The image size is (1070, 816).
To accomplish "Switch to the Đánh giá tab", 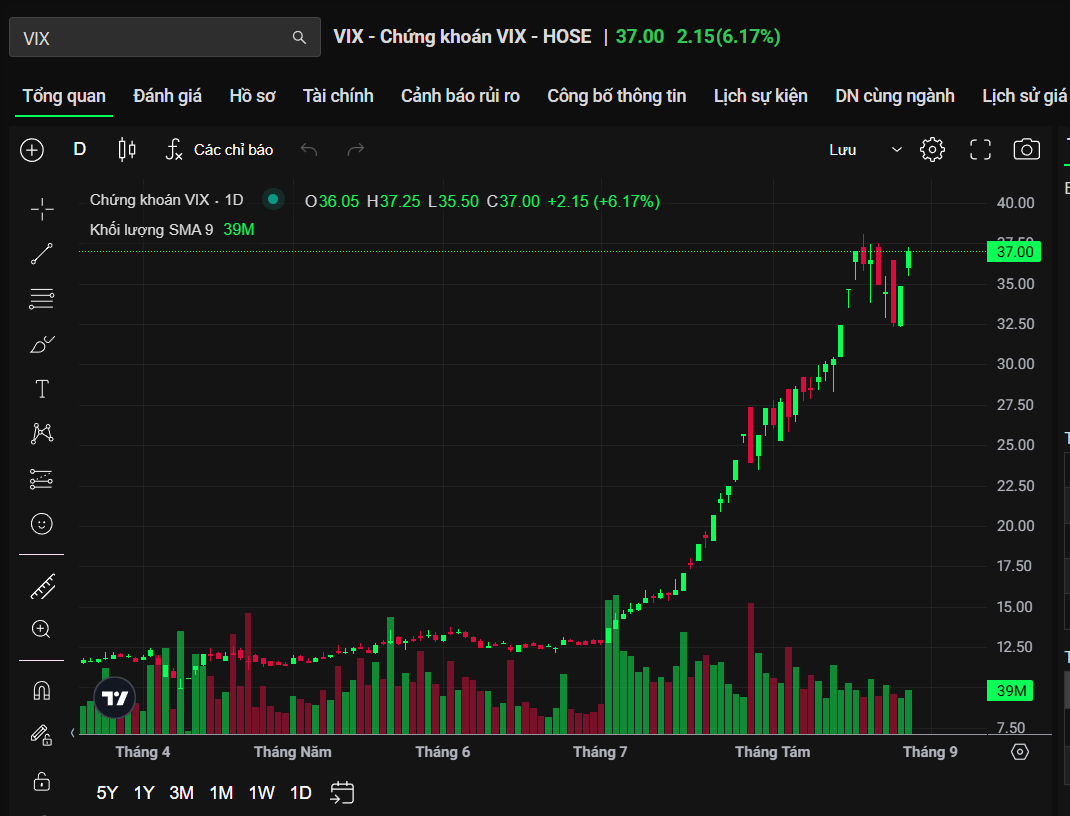I will pos(167,96).
